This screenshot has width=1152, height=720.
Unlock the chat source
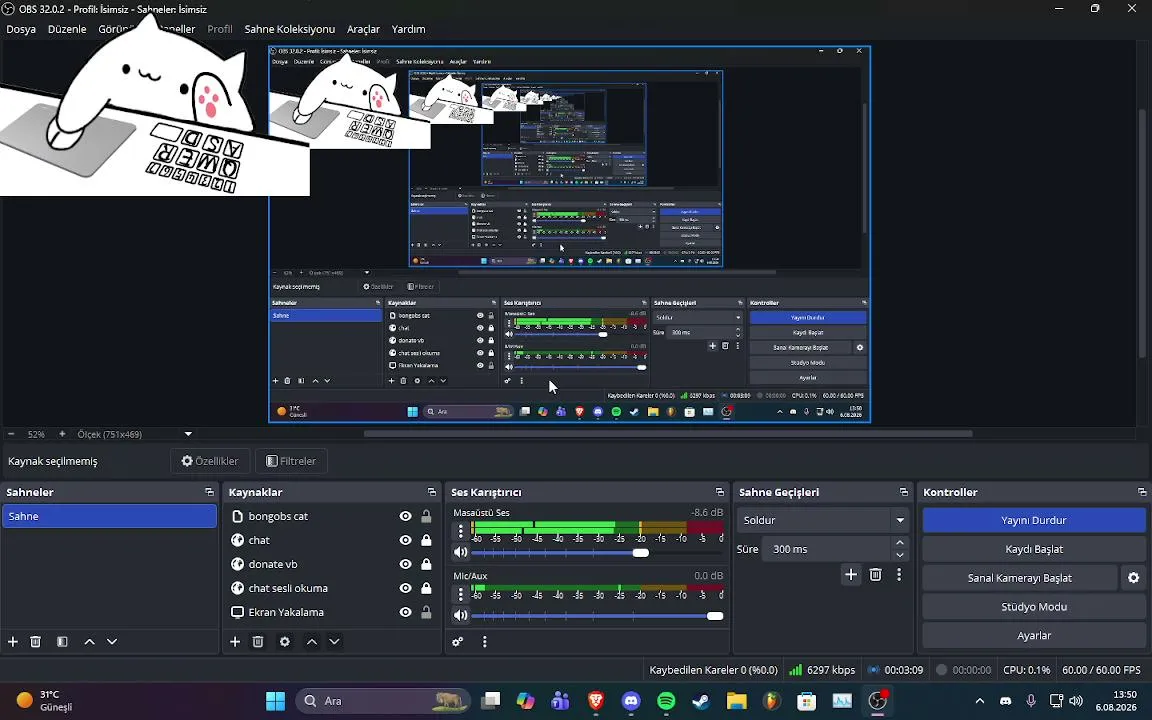click(426, 540)
